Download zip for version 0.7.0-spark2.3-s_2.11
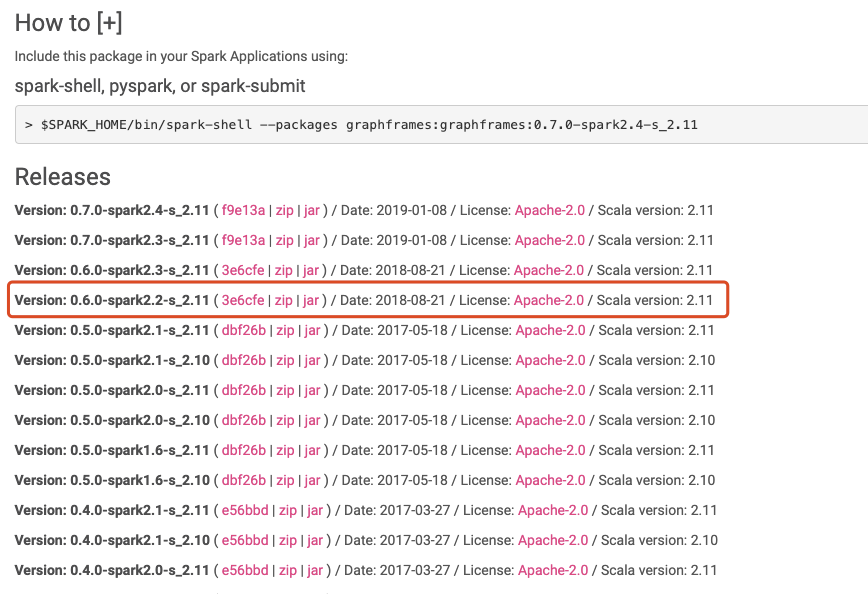Image resolution: width=868 pixels, height=594 pixels. click(285, 240)
